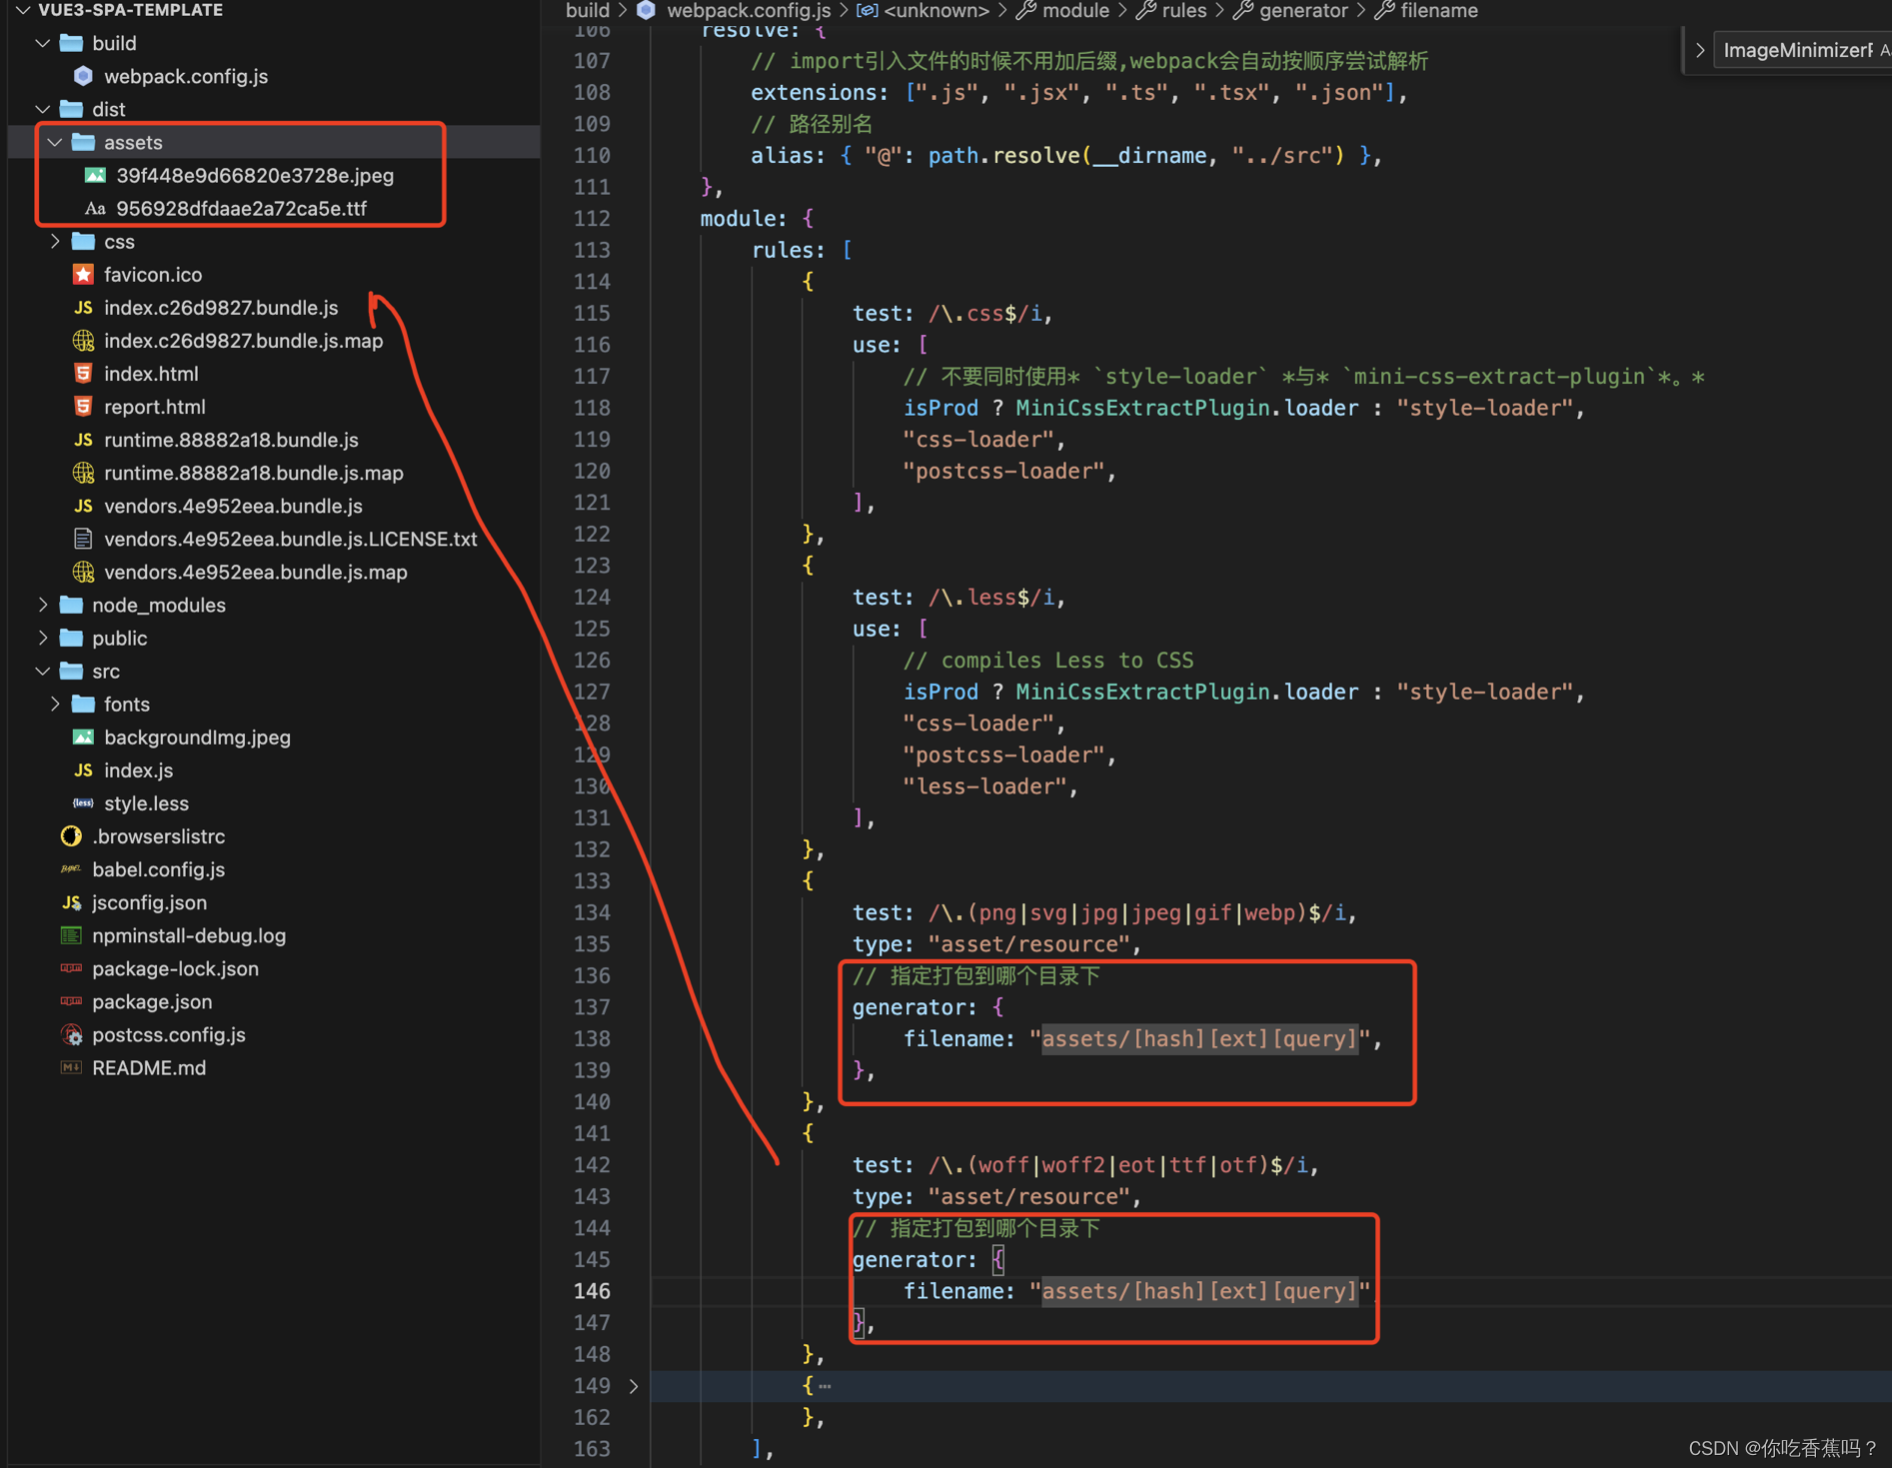Screen dimensions: 1892x1468
Task: Expand the public folder
Action: click(43, 637)
